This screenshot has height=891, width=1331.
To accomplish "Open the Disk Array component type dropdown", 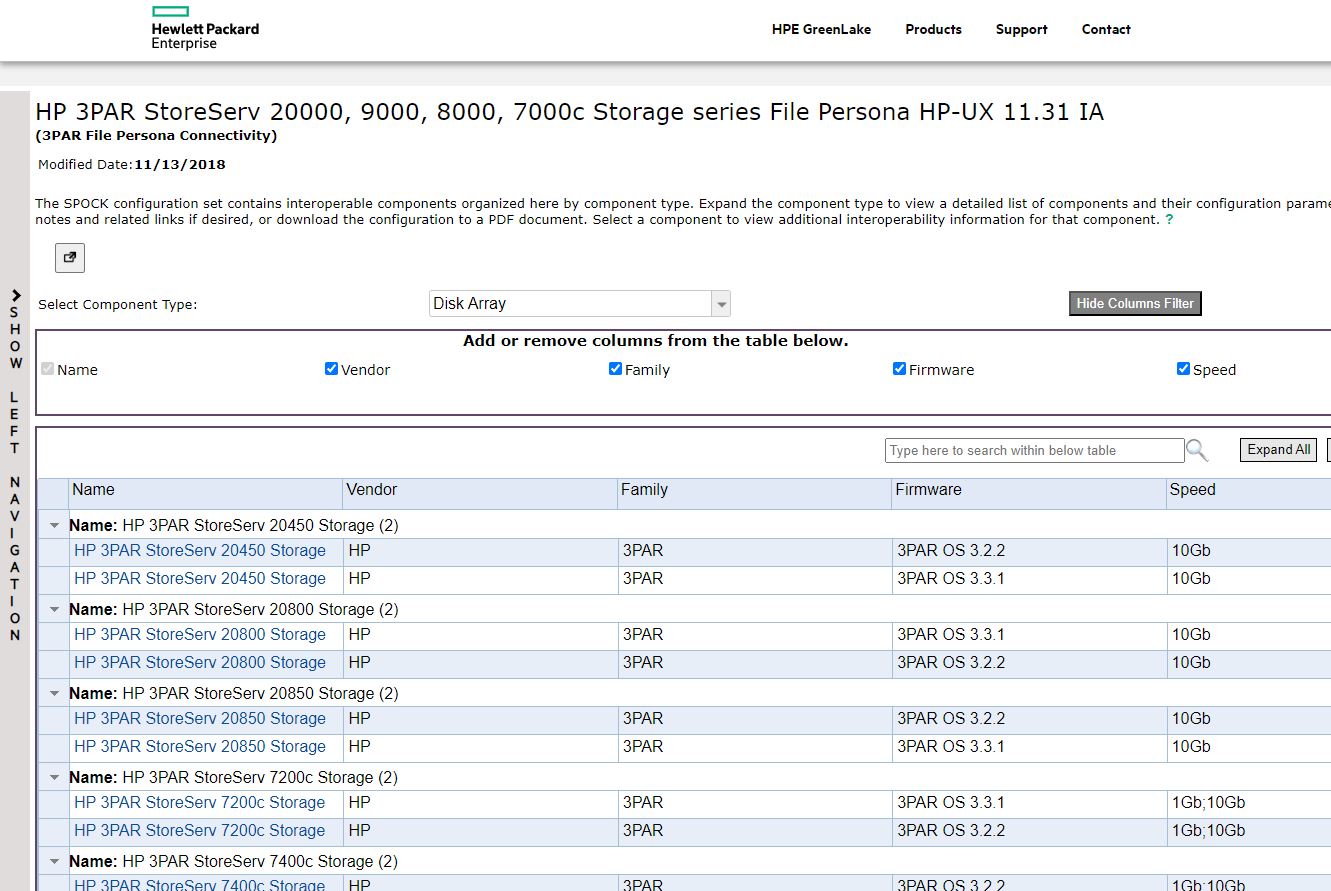I will [x=580, y=304].
